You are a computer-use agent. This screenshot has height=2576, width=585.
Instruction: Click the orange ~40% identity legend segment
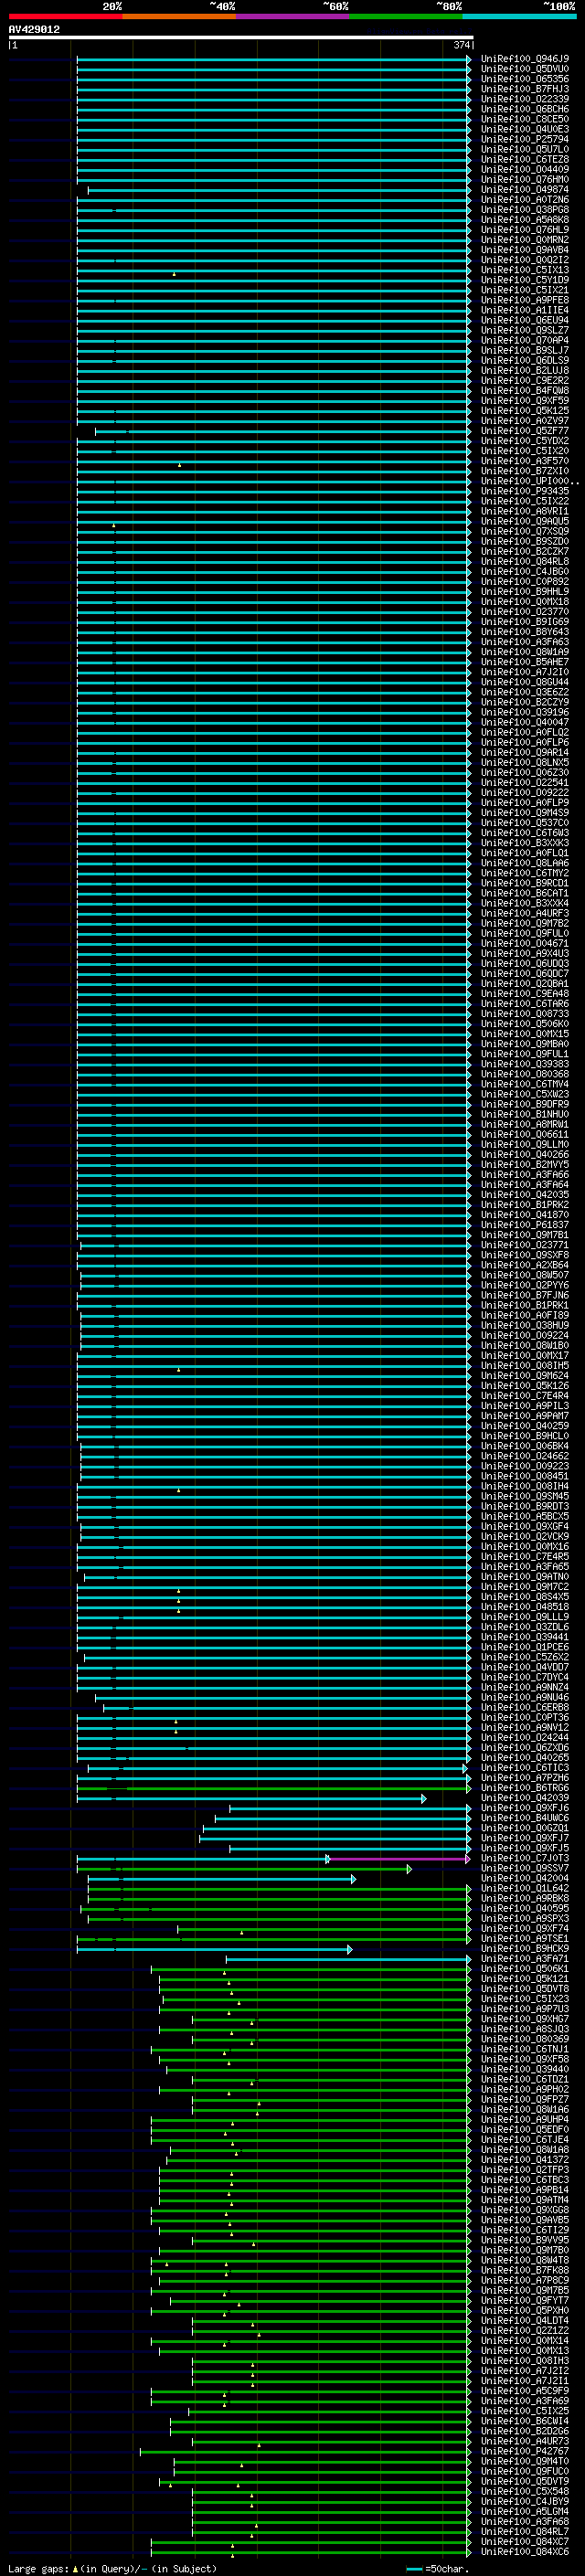point(179,16)
